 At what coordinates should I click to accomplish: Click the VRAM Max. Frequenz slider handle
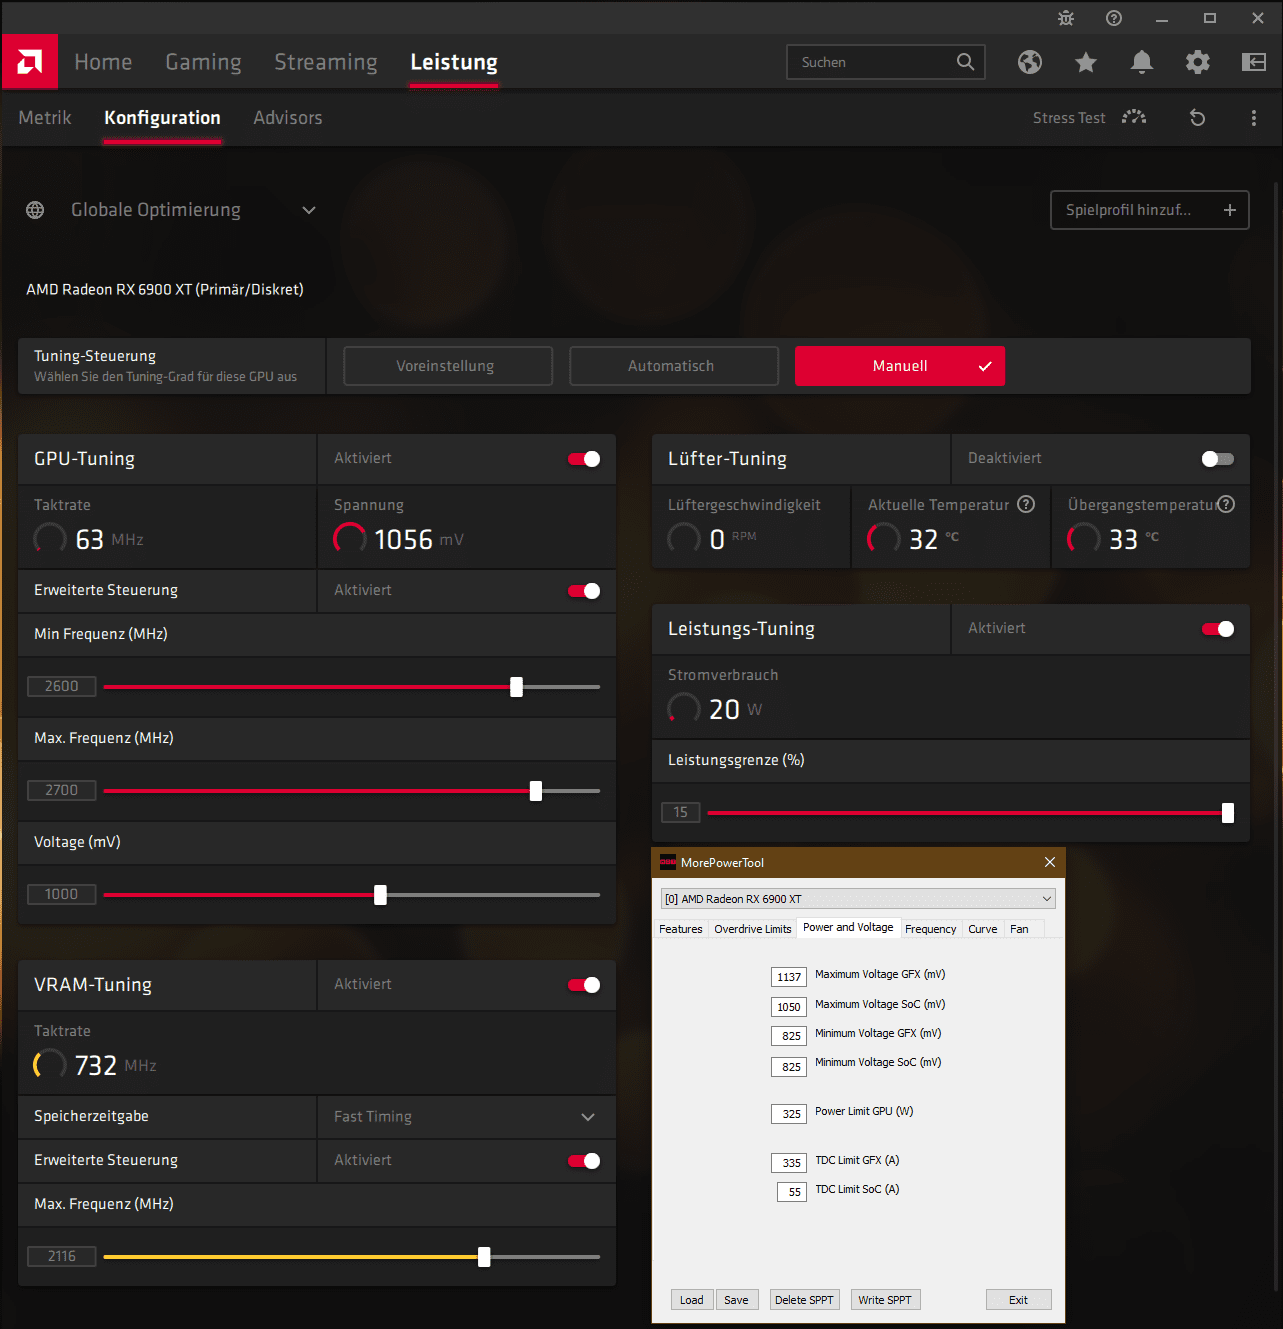pos(484,1257)
